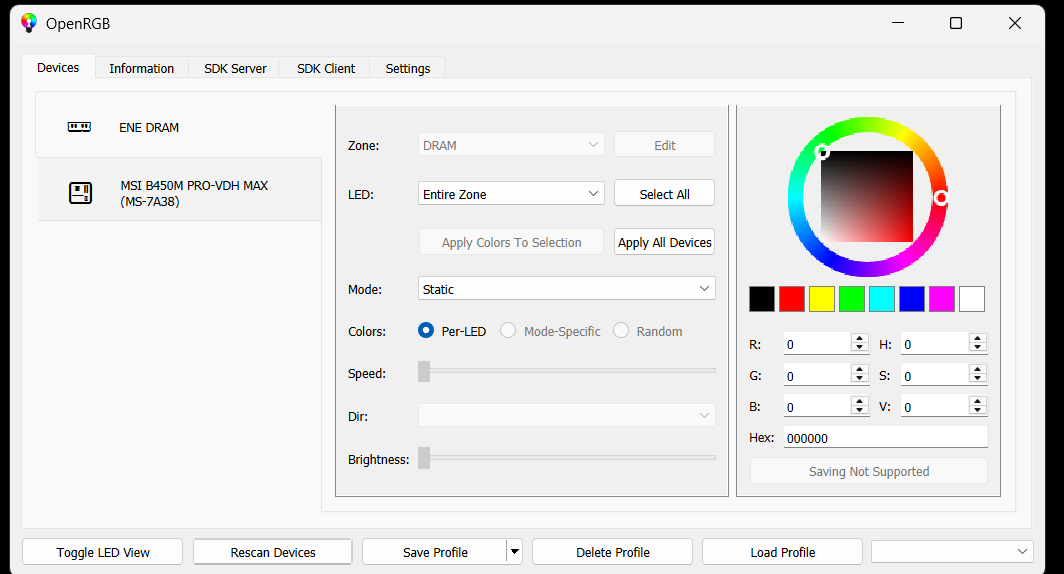Pick the cyan color swatch
The height and width of the screenshot is (574, 1064).
tap(881, 299)
